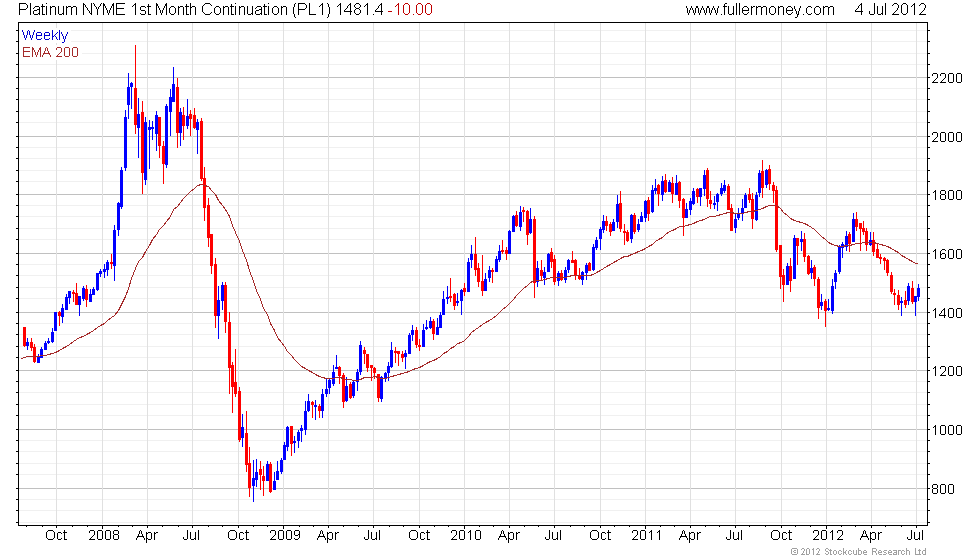The width and height of the screenshot is (980, 560).
Task: Click the 1200 price axis label
Action: (946, 371)
